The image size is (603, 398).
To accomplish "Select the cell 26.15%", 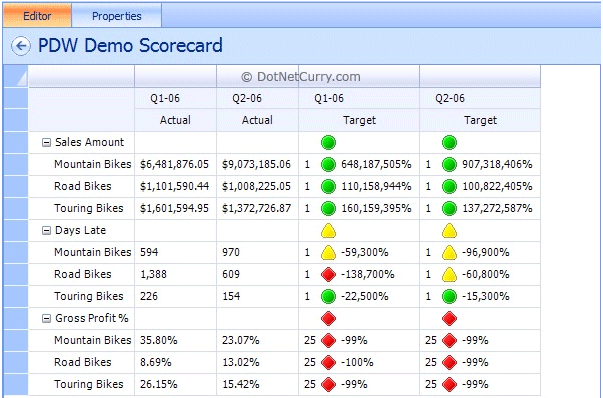I will (x=175, y=384).
